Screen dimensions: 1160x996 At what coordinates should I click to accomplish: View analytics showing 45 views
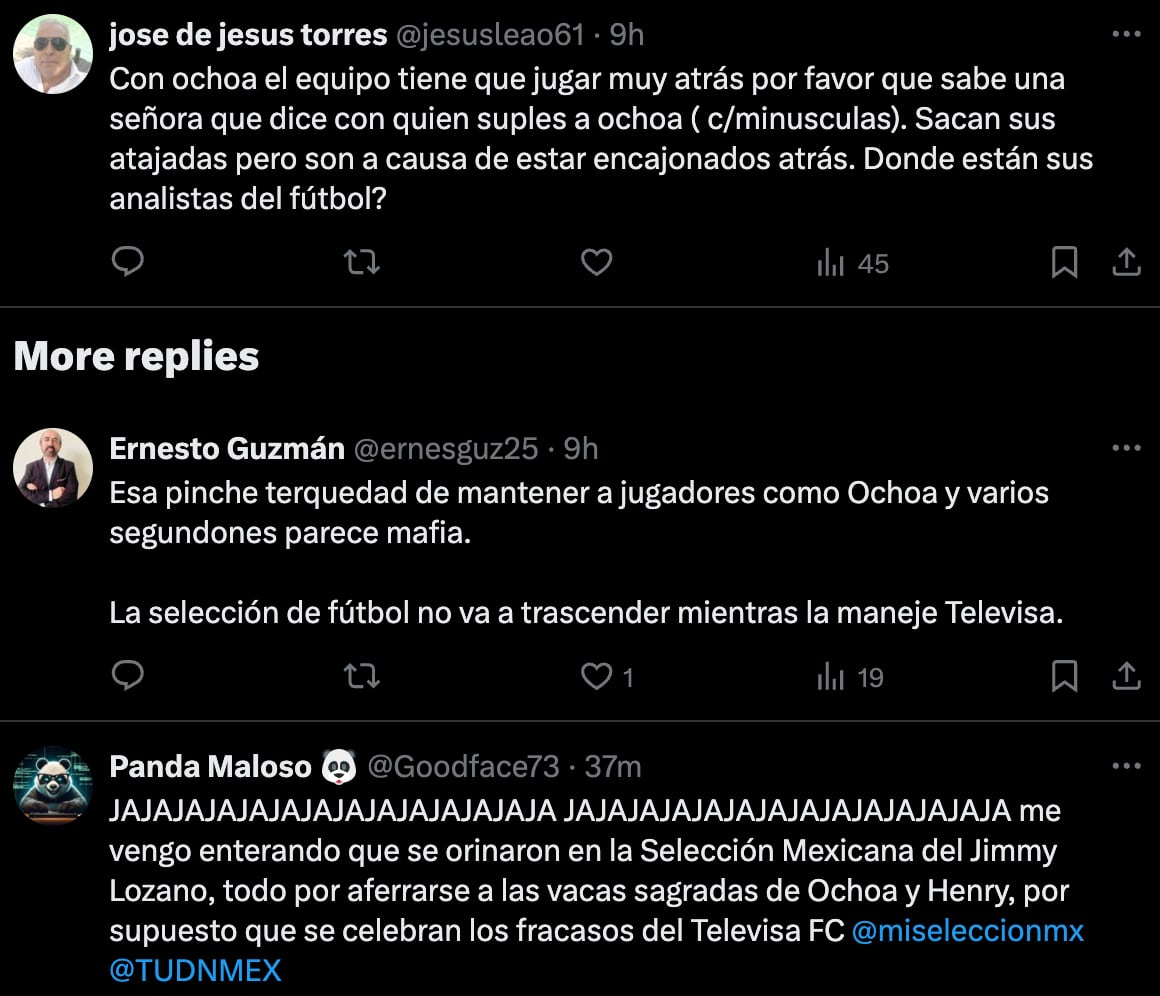[853, 264]
